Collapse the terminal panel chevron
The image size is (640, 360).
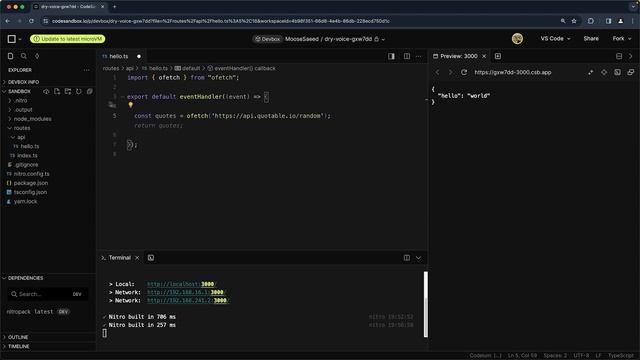point(418,258)
